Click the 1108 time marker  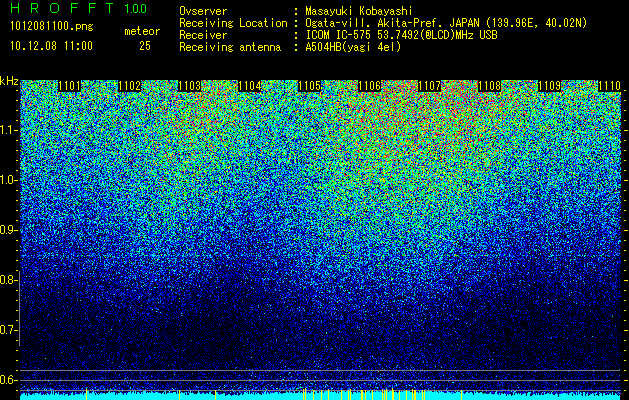[x=489, y=86]
